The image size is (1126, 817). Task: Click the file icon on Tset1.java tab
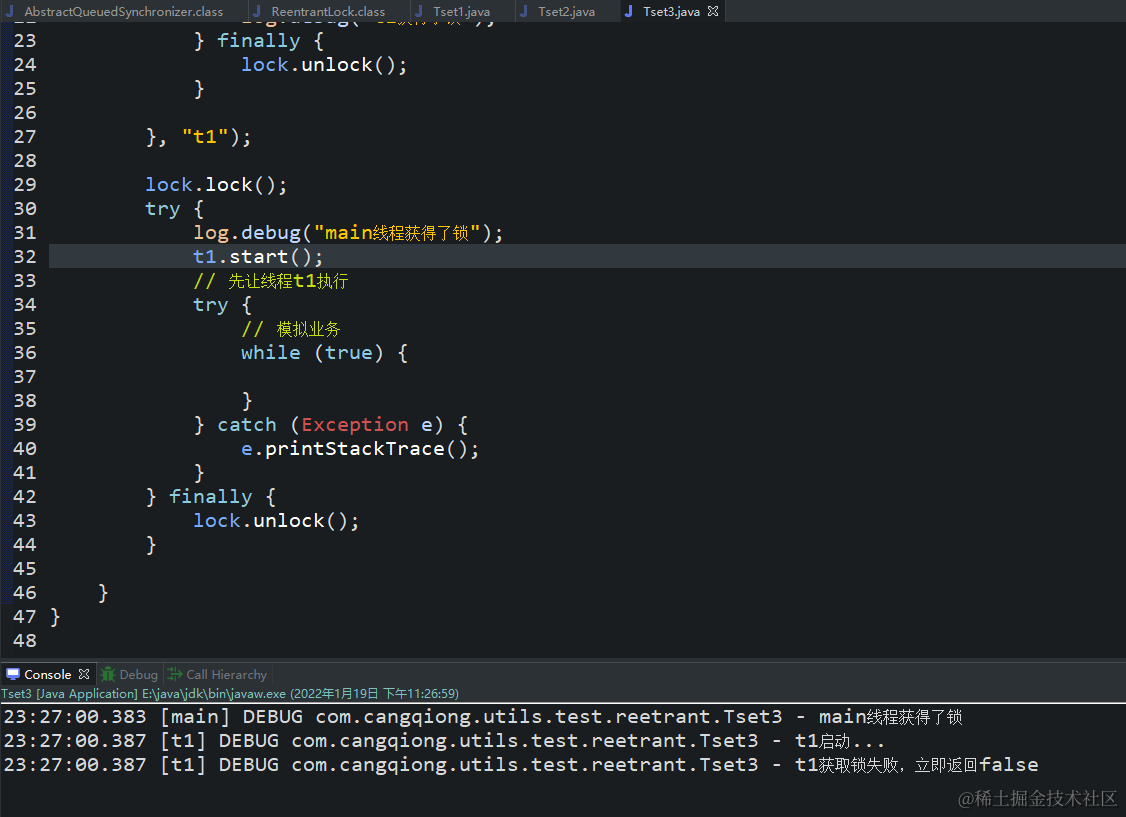coord(419,11)
